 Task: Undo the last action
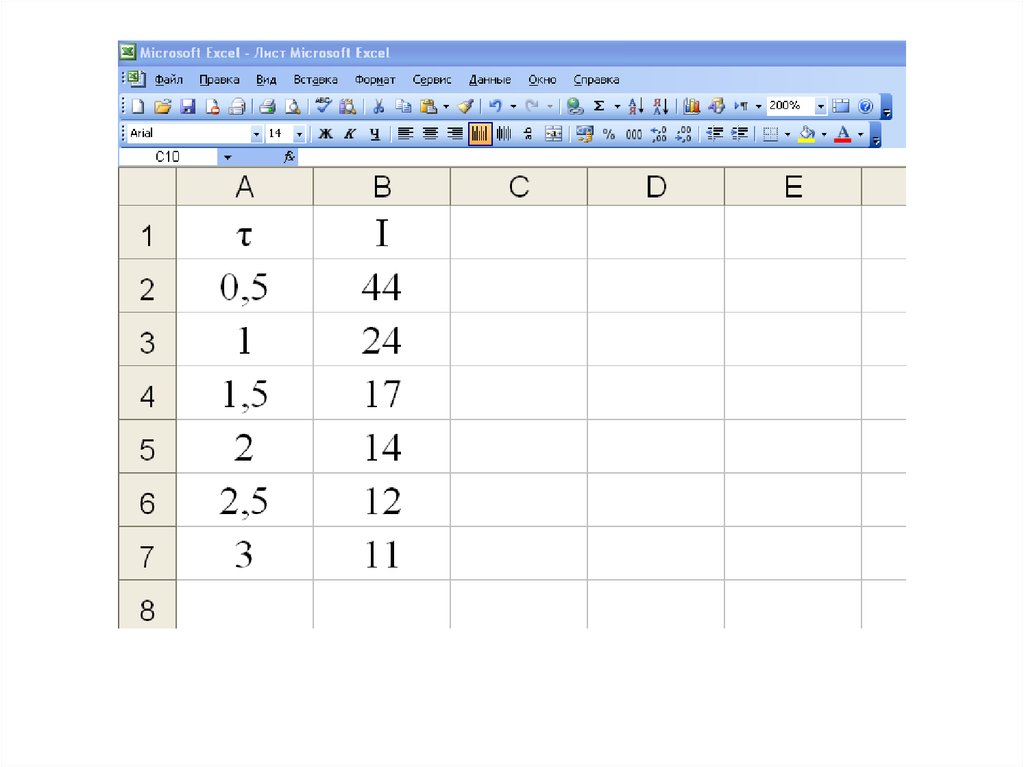click(x=496, y=106)
